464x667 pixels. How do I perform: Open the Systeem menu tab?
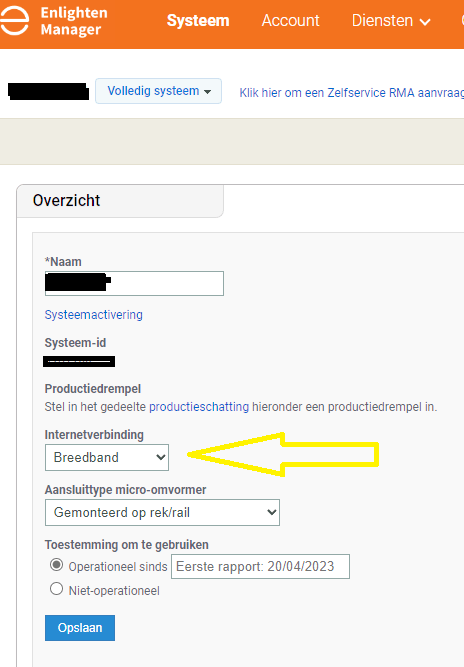click(x=198, y=20)
